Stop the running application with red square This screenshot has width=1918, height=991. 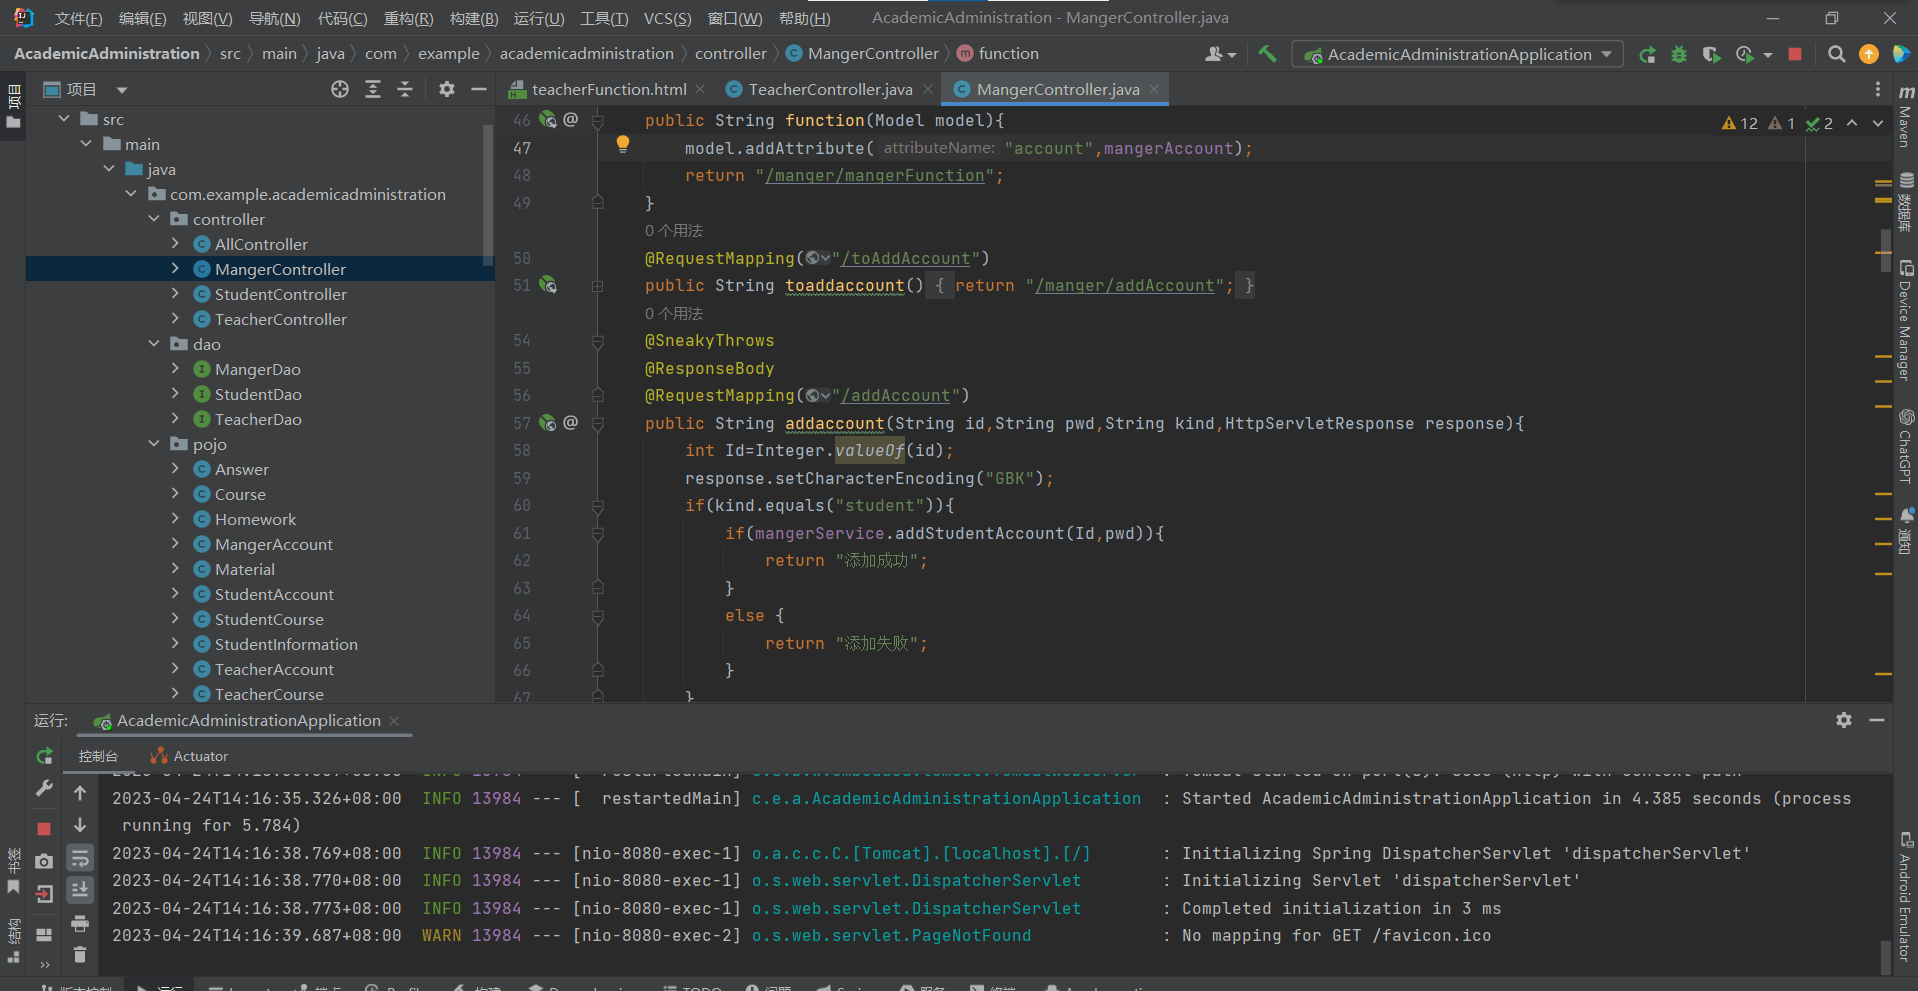(x=1795, y=54)
